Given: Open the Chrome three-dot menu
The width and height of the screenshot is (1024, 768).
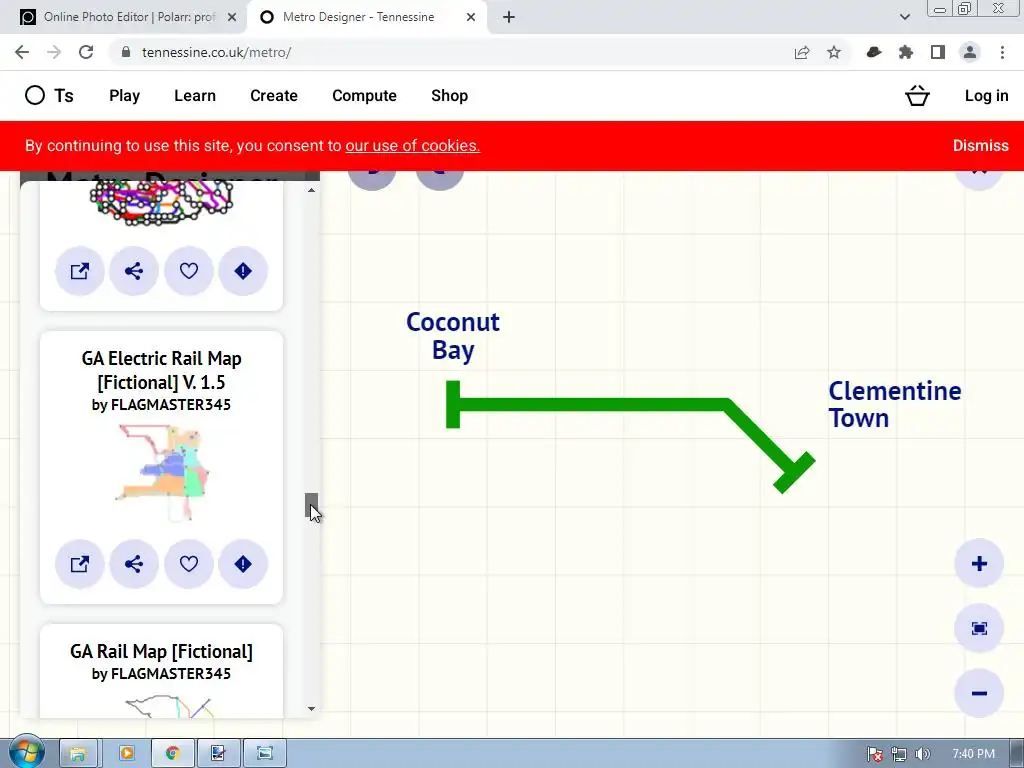Looking at the screenshot, I should (x=1002, y=52).
